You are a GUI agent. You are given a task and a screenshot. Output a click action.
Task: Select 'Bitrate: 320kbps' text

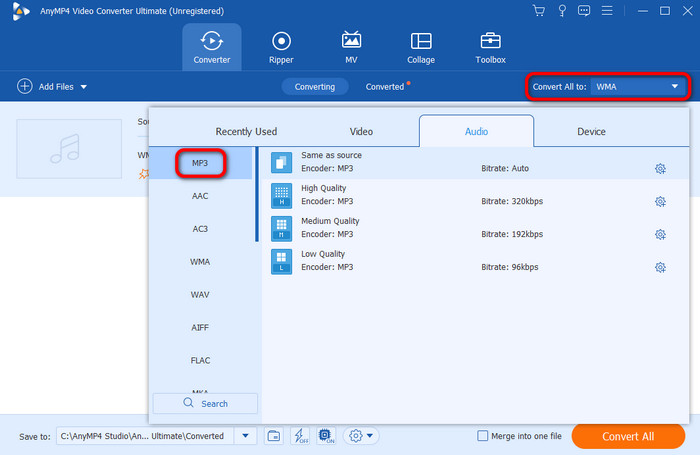pos(512,201)
